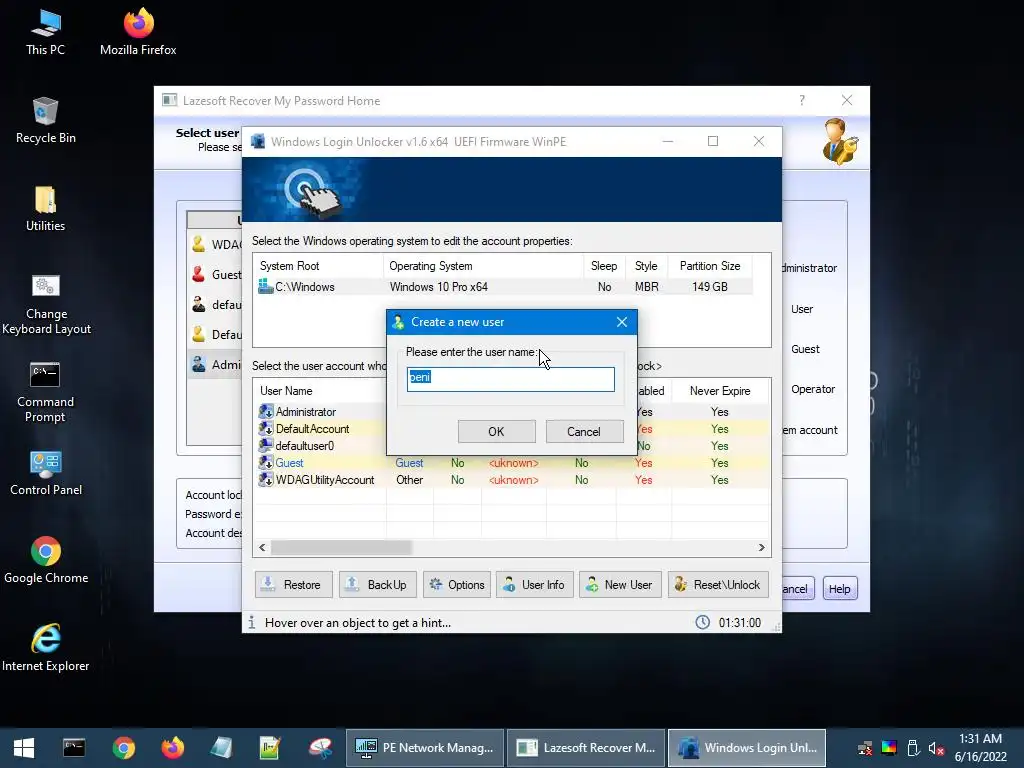
Task: Click the horizontal scrollbar thumb in user list
Action: pos(342,547)
